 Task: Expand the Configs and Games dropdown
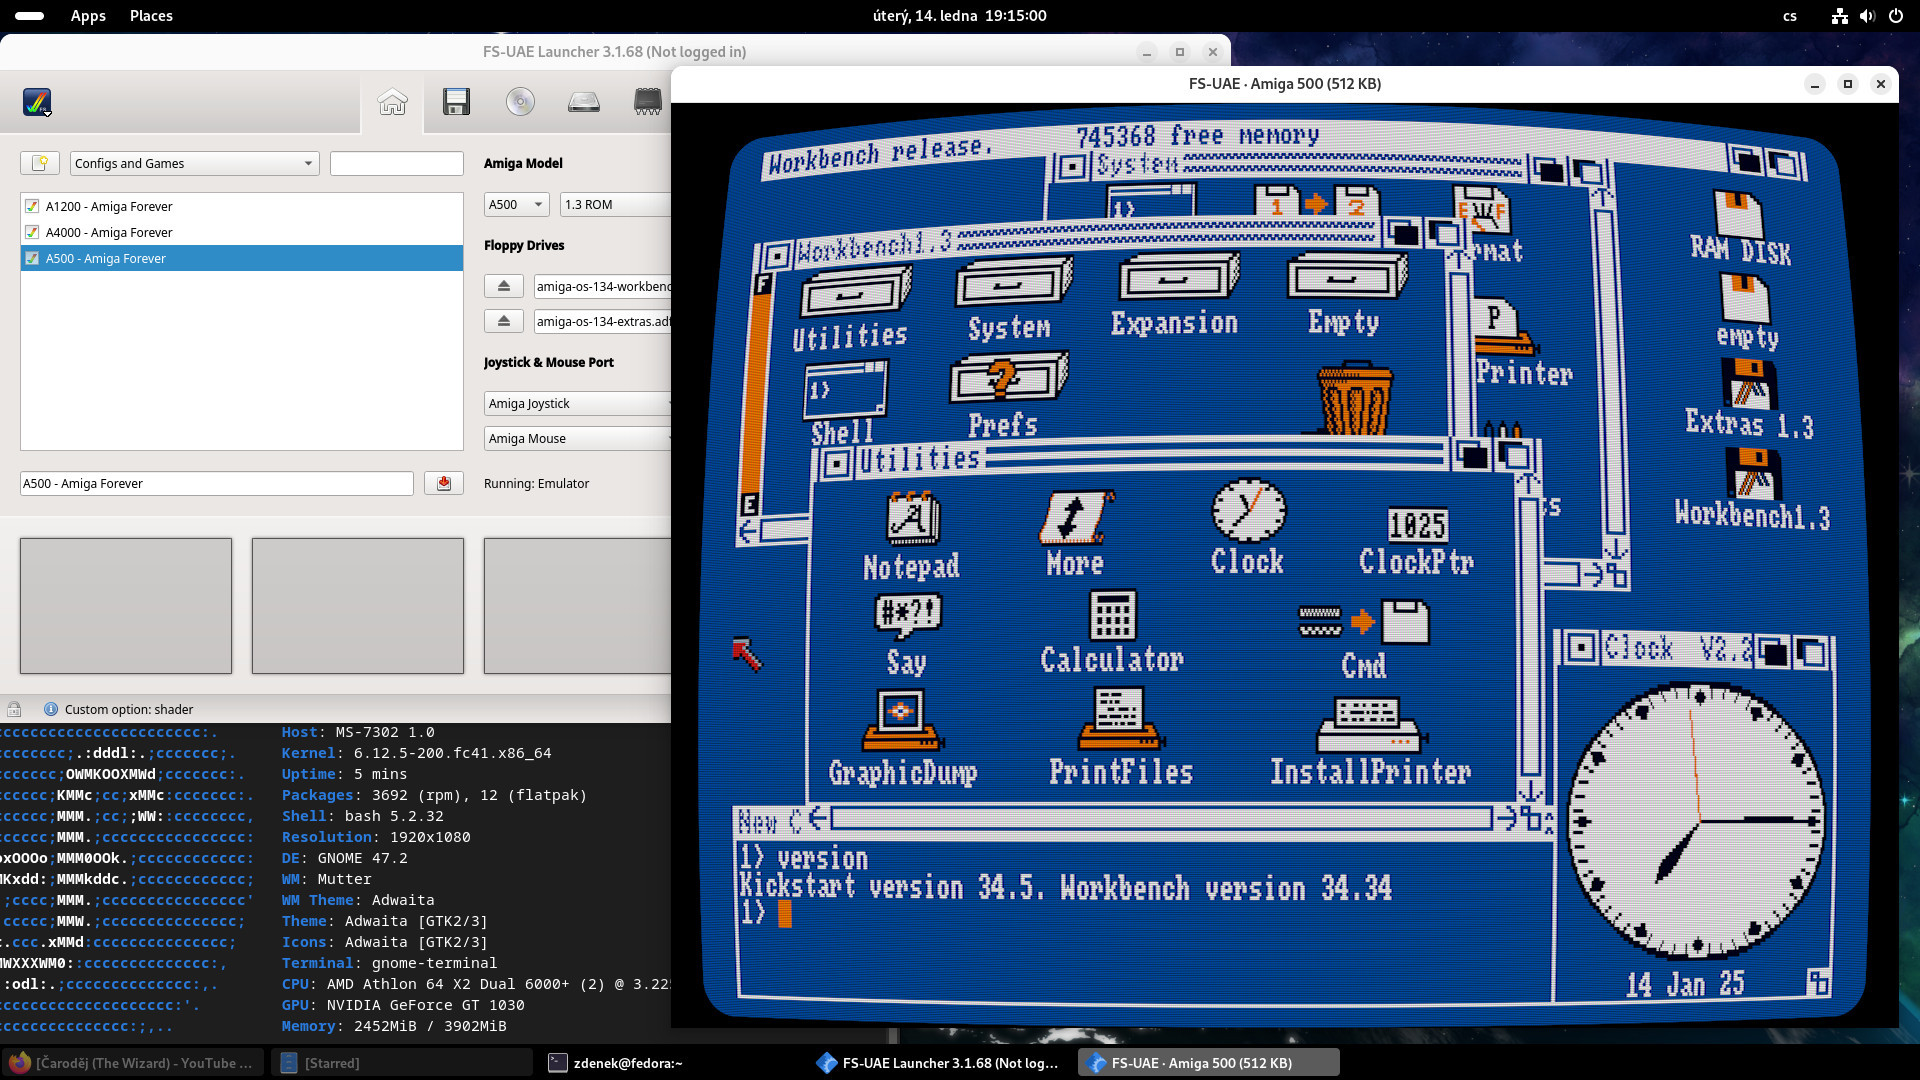(195, 163)
